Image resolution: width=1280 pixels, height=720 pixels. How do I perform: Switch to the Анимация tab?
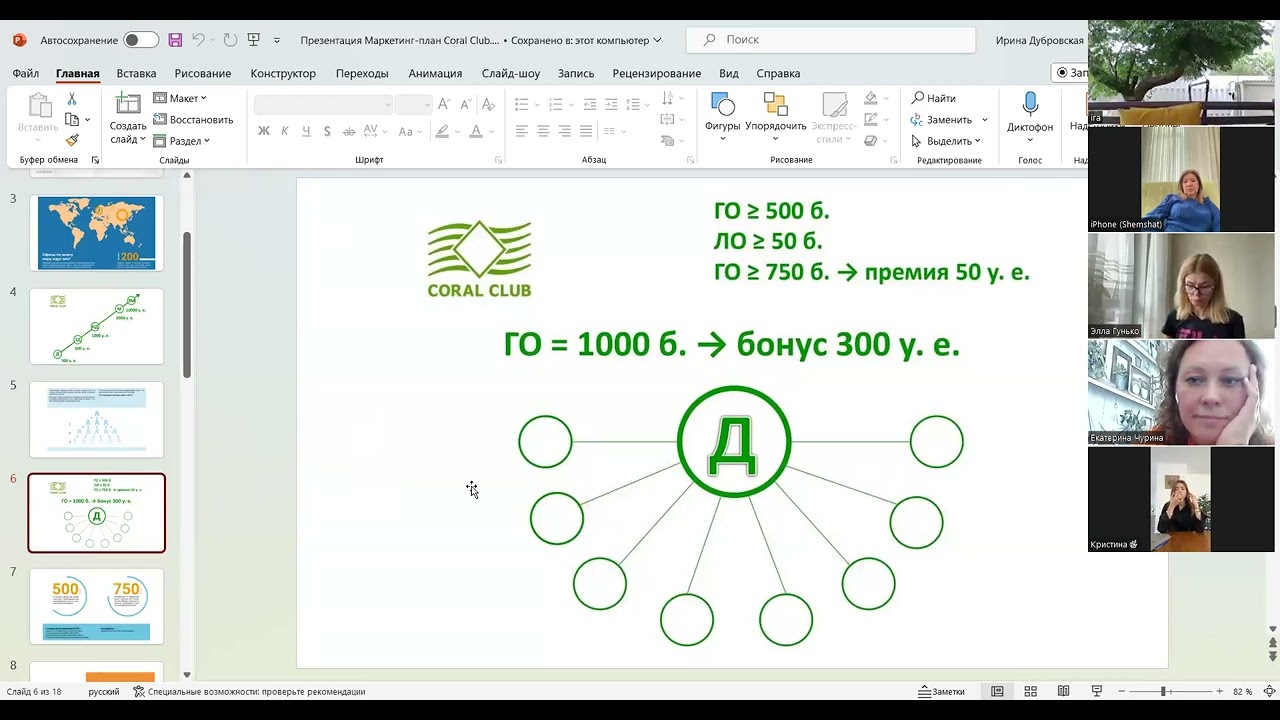435,73
